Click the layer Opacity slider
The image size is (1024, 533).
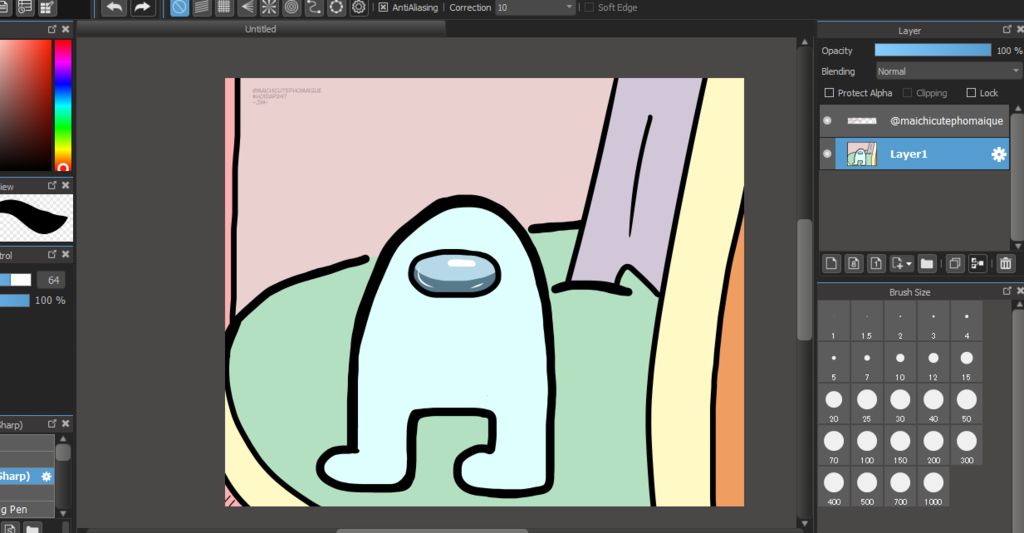933,50
